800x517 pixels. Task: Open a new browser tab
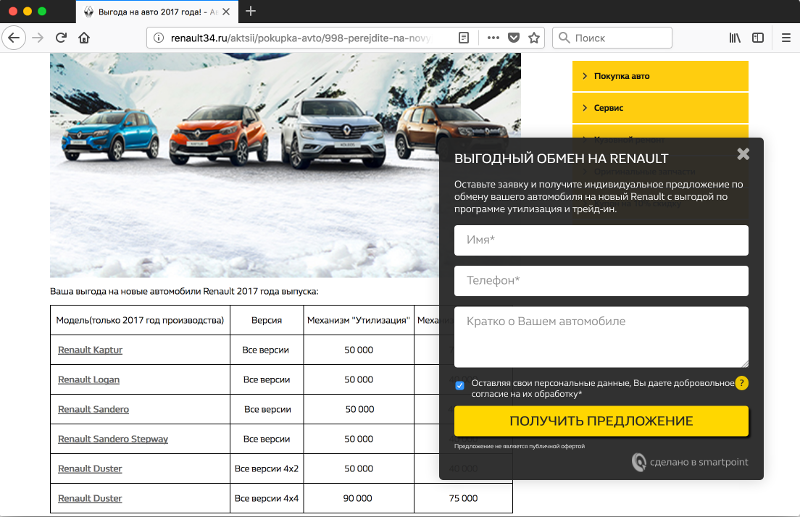click(251, 11)
